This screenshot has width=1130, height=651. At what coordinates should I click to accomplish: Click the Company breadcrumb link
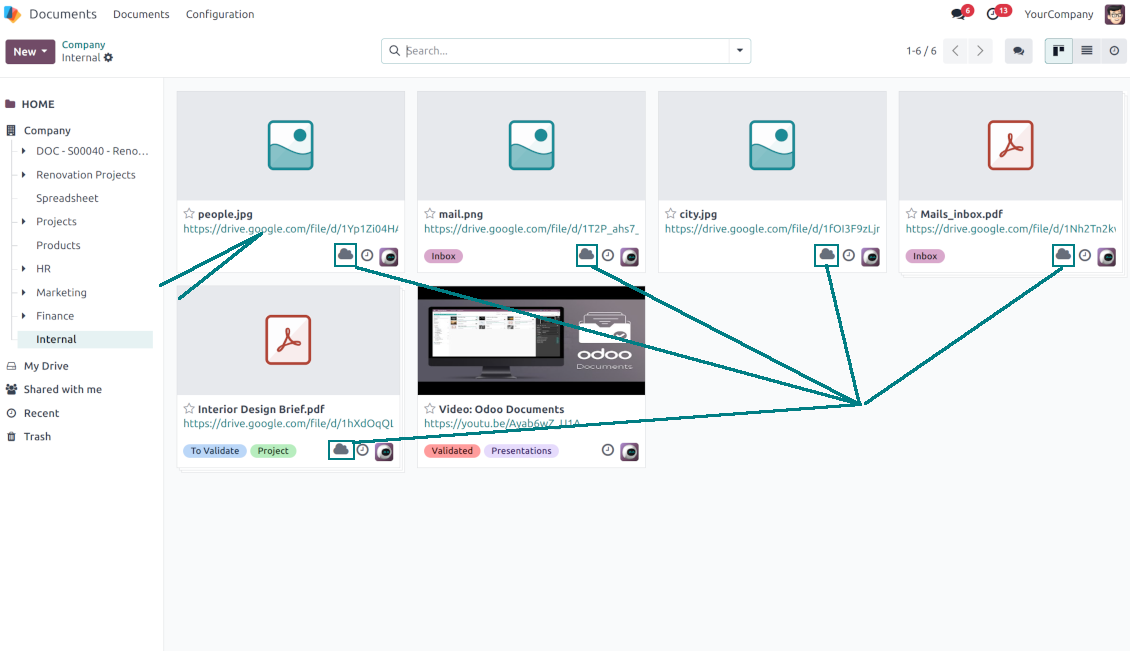[x=84, y=45]
